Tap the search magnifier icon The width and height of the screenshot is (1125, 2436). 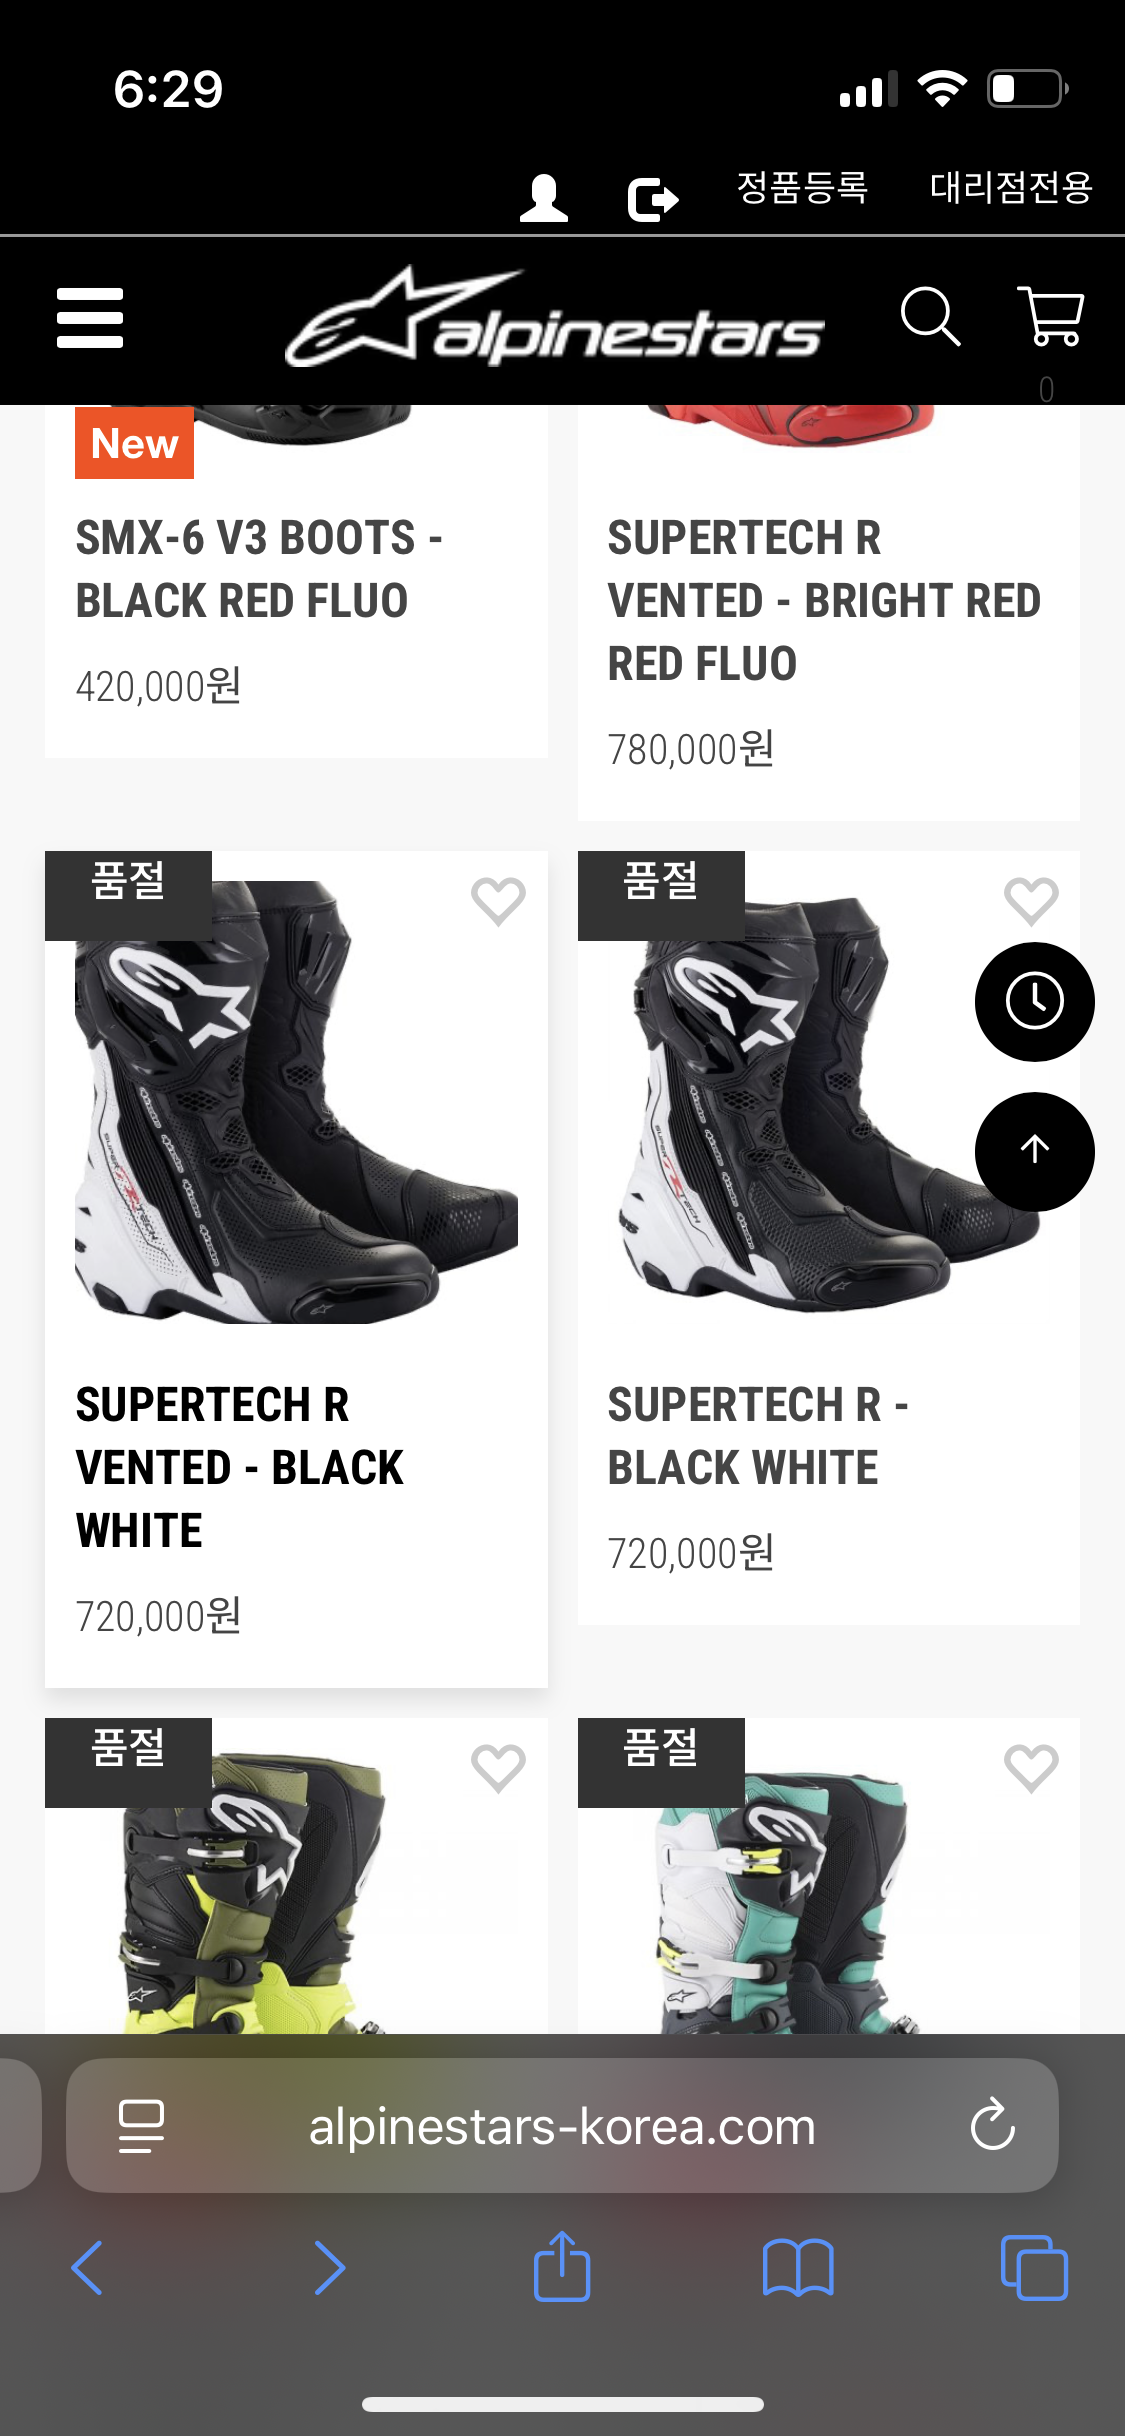pos(930,317)
